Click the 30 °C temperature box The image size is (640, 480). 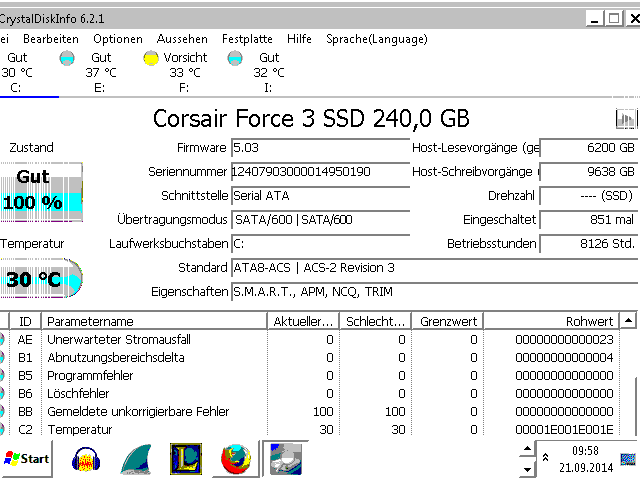tap(41, 278)
